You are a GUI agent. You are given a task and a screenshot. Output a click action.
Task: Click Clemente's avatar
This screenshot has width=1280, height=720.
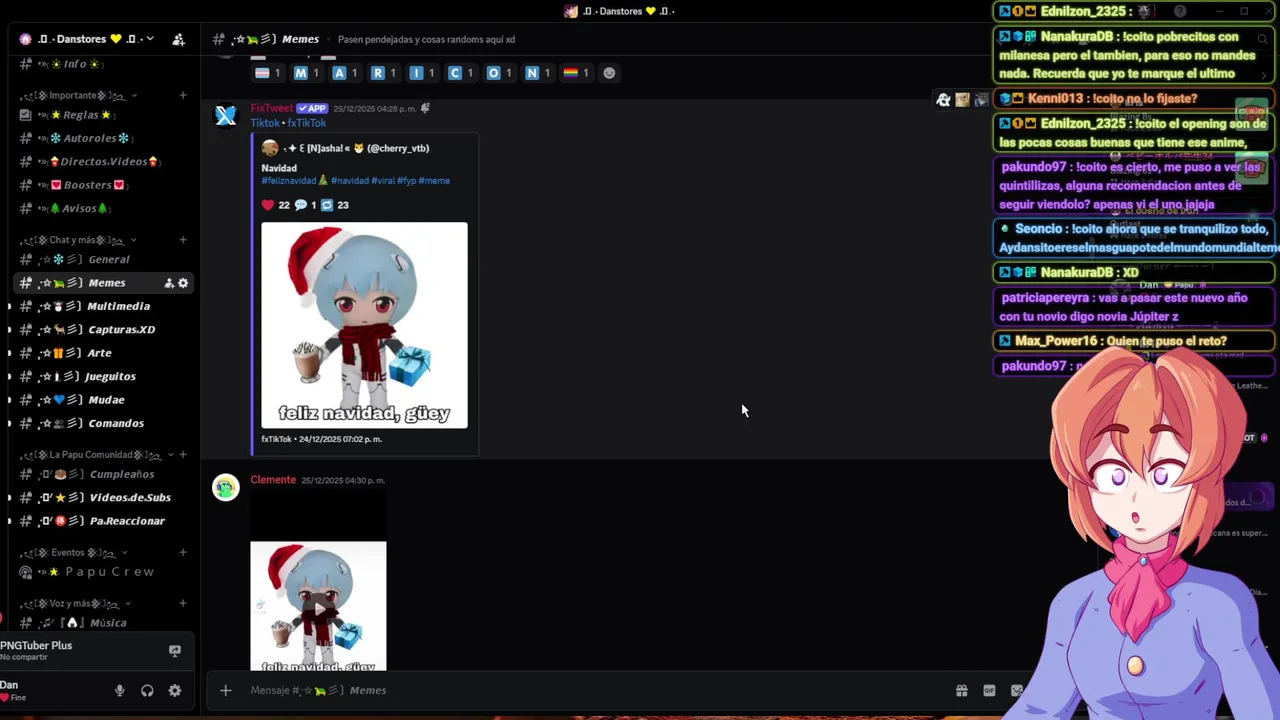pyautogui.click(x=226, y=487)
